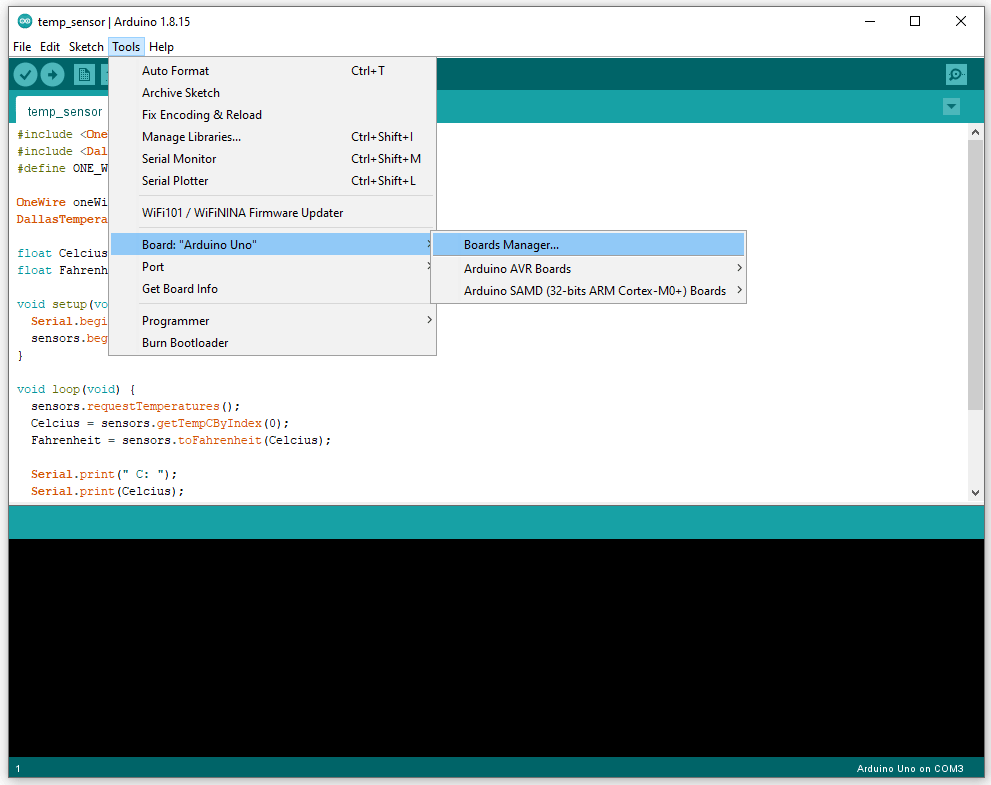
Task: Select Fix Encoding & Reload
Action: 201,115
